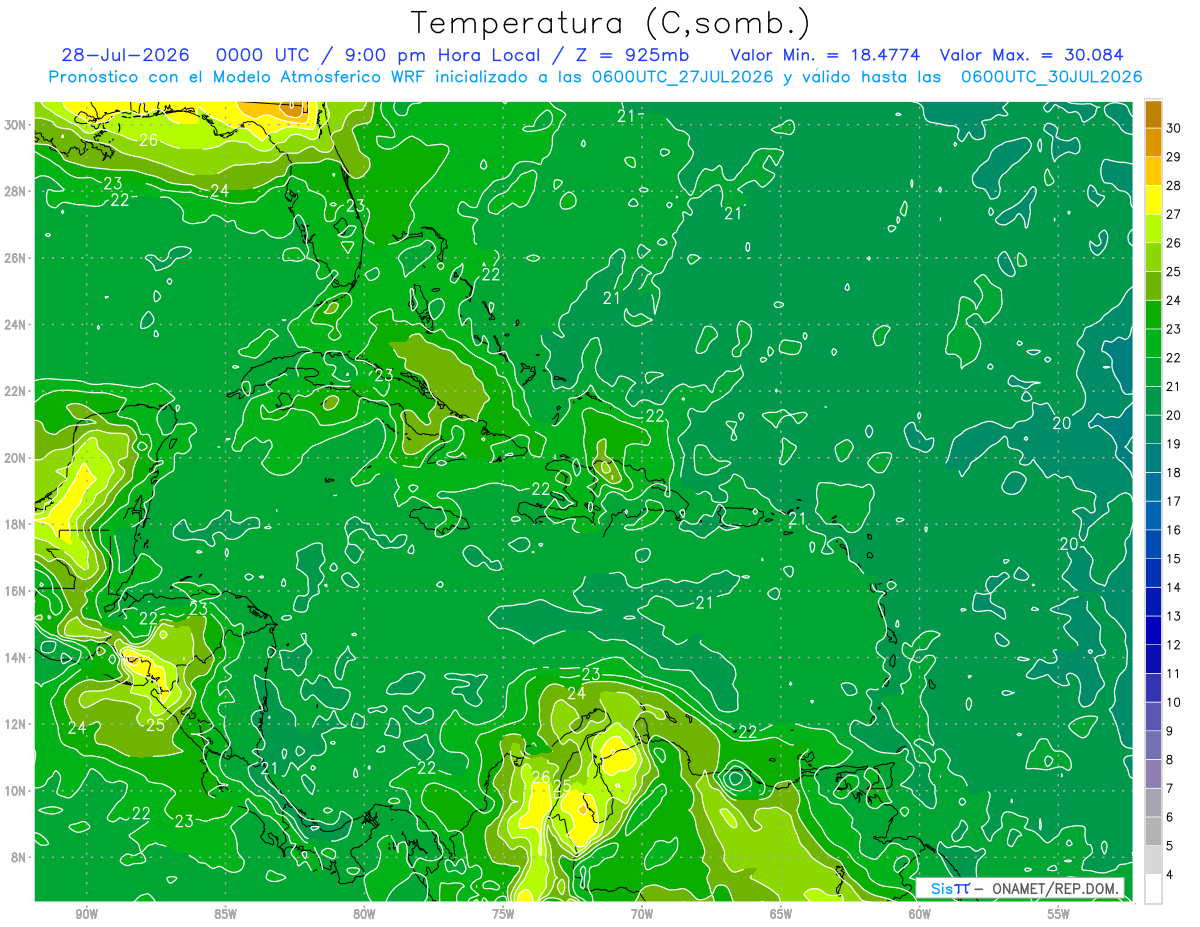The height and width of the screenshot is (927, 1200).
Task: Click the "85W" longitude axis label
Action: (225, 914)
